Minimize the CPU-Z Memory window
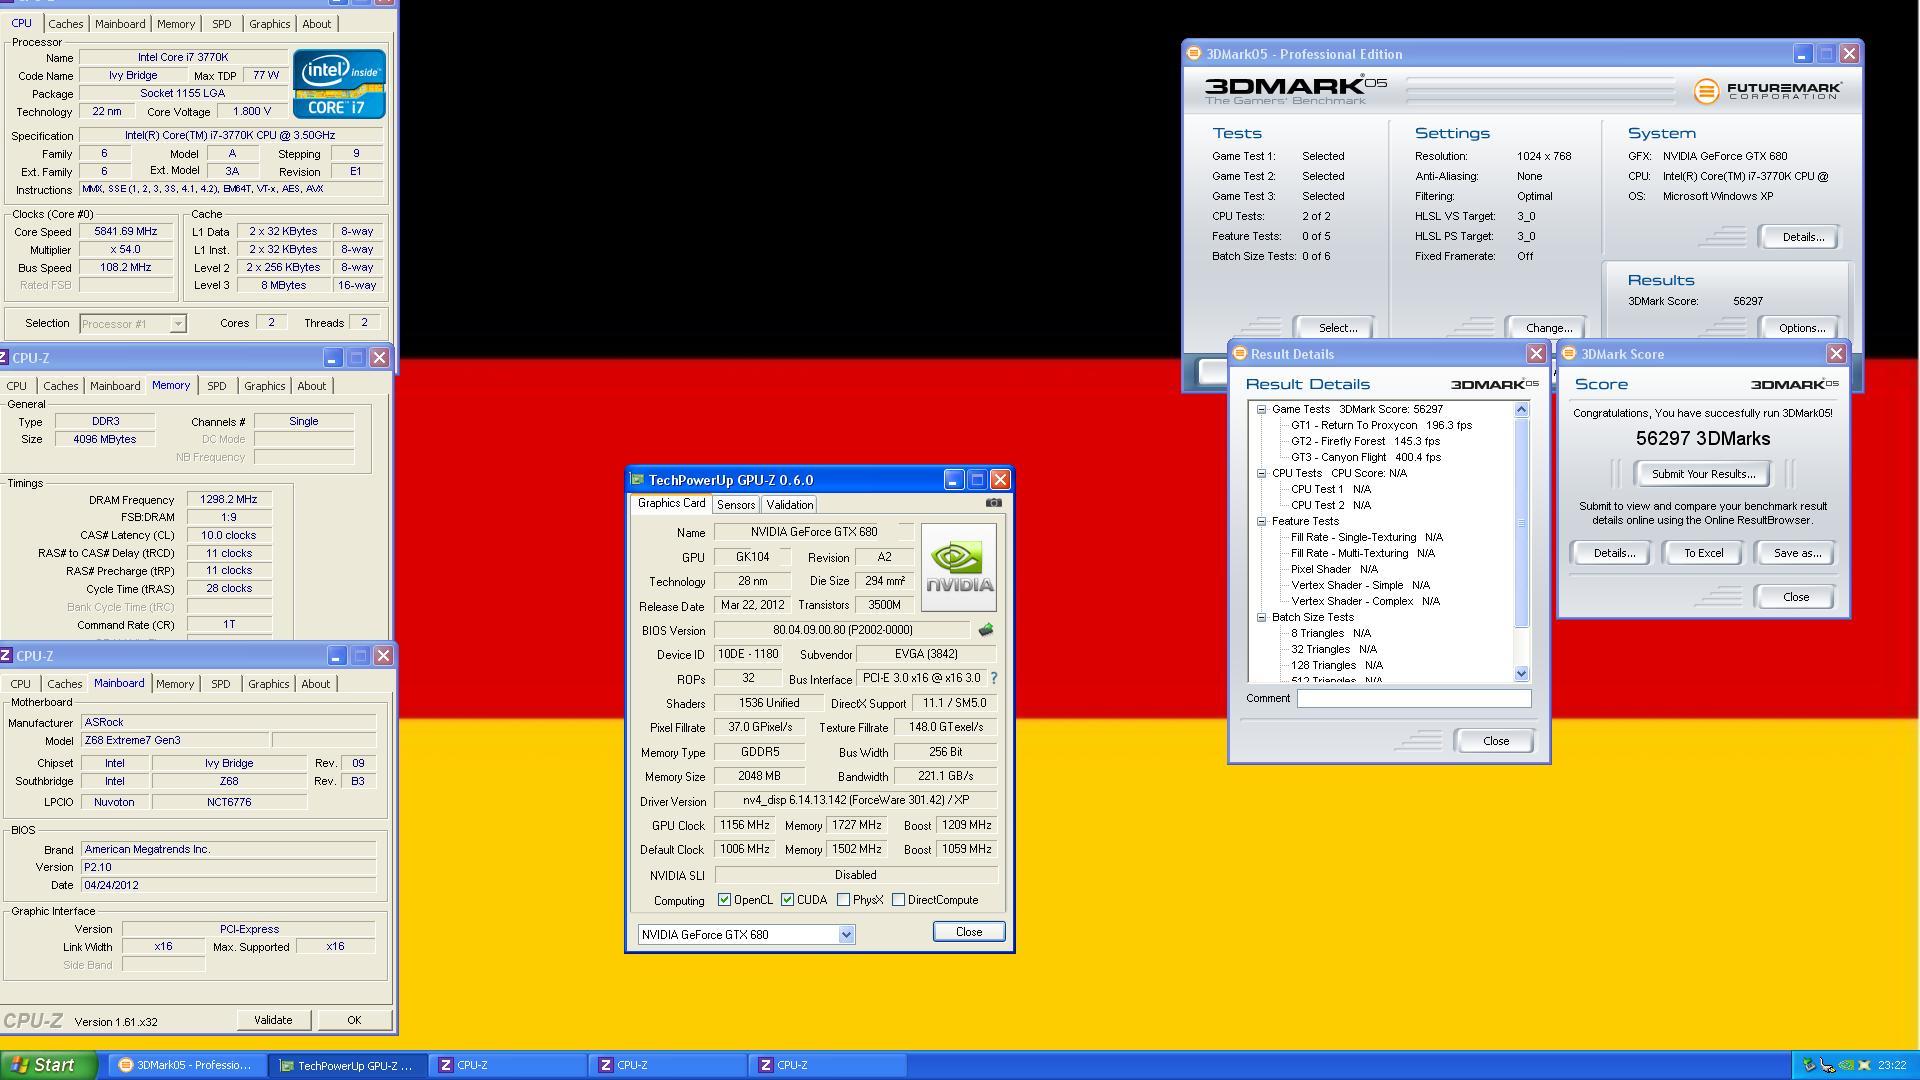 click(332, 358)
